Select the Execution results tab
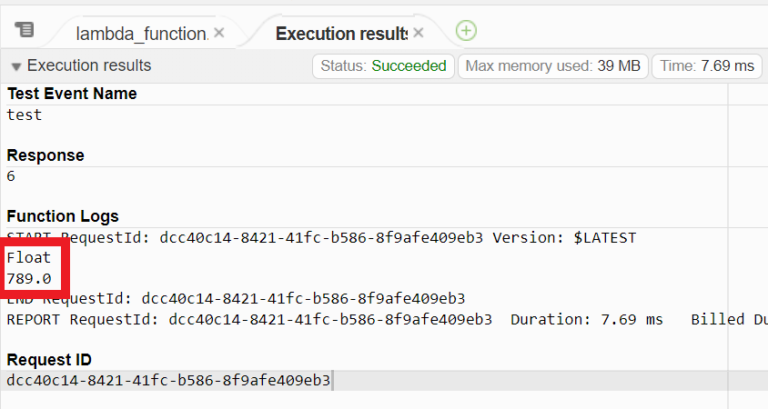Screen dimensions: 768x409 [x=341, y=33]
